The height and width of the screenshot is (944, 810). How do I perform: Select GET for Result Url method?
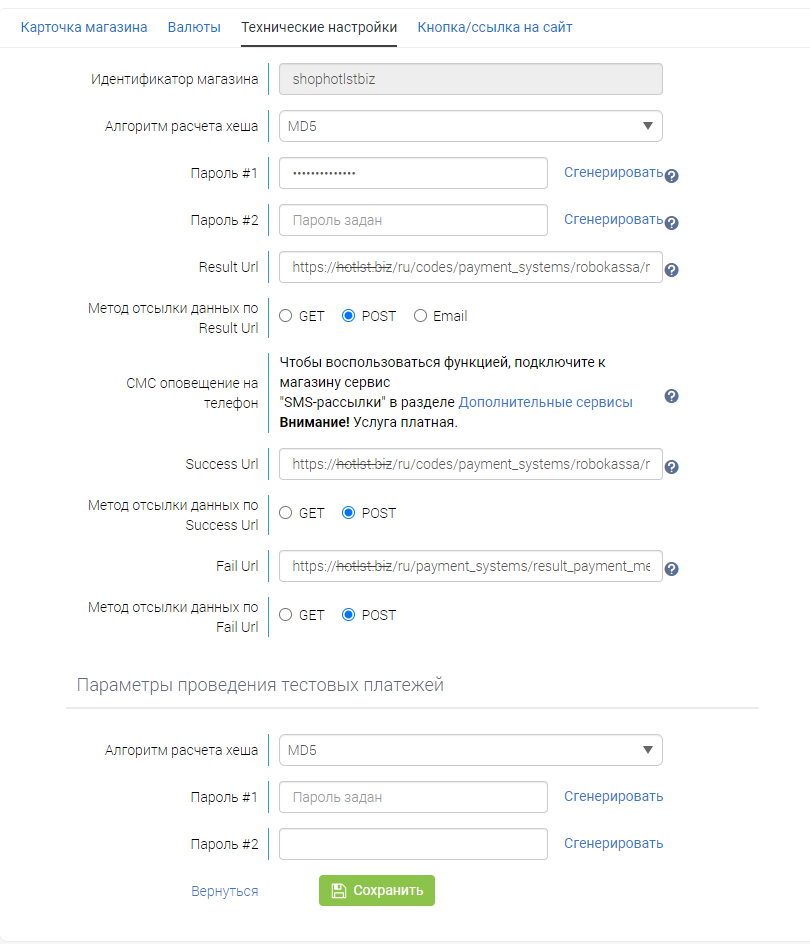[x=286, y=316]
